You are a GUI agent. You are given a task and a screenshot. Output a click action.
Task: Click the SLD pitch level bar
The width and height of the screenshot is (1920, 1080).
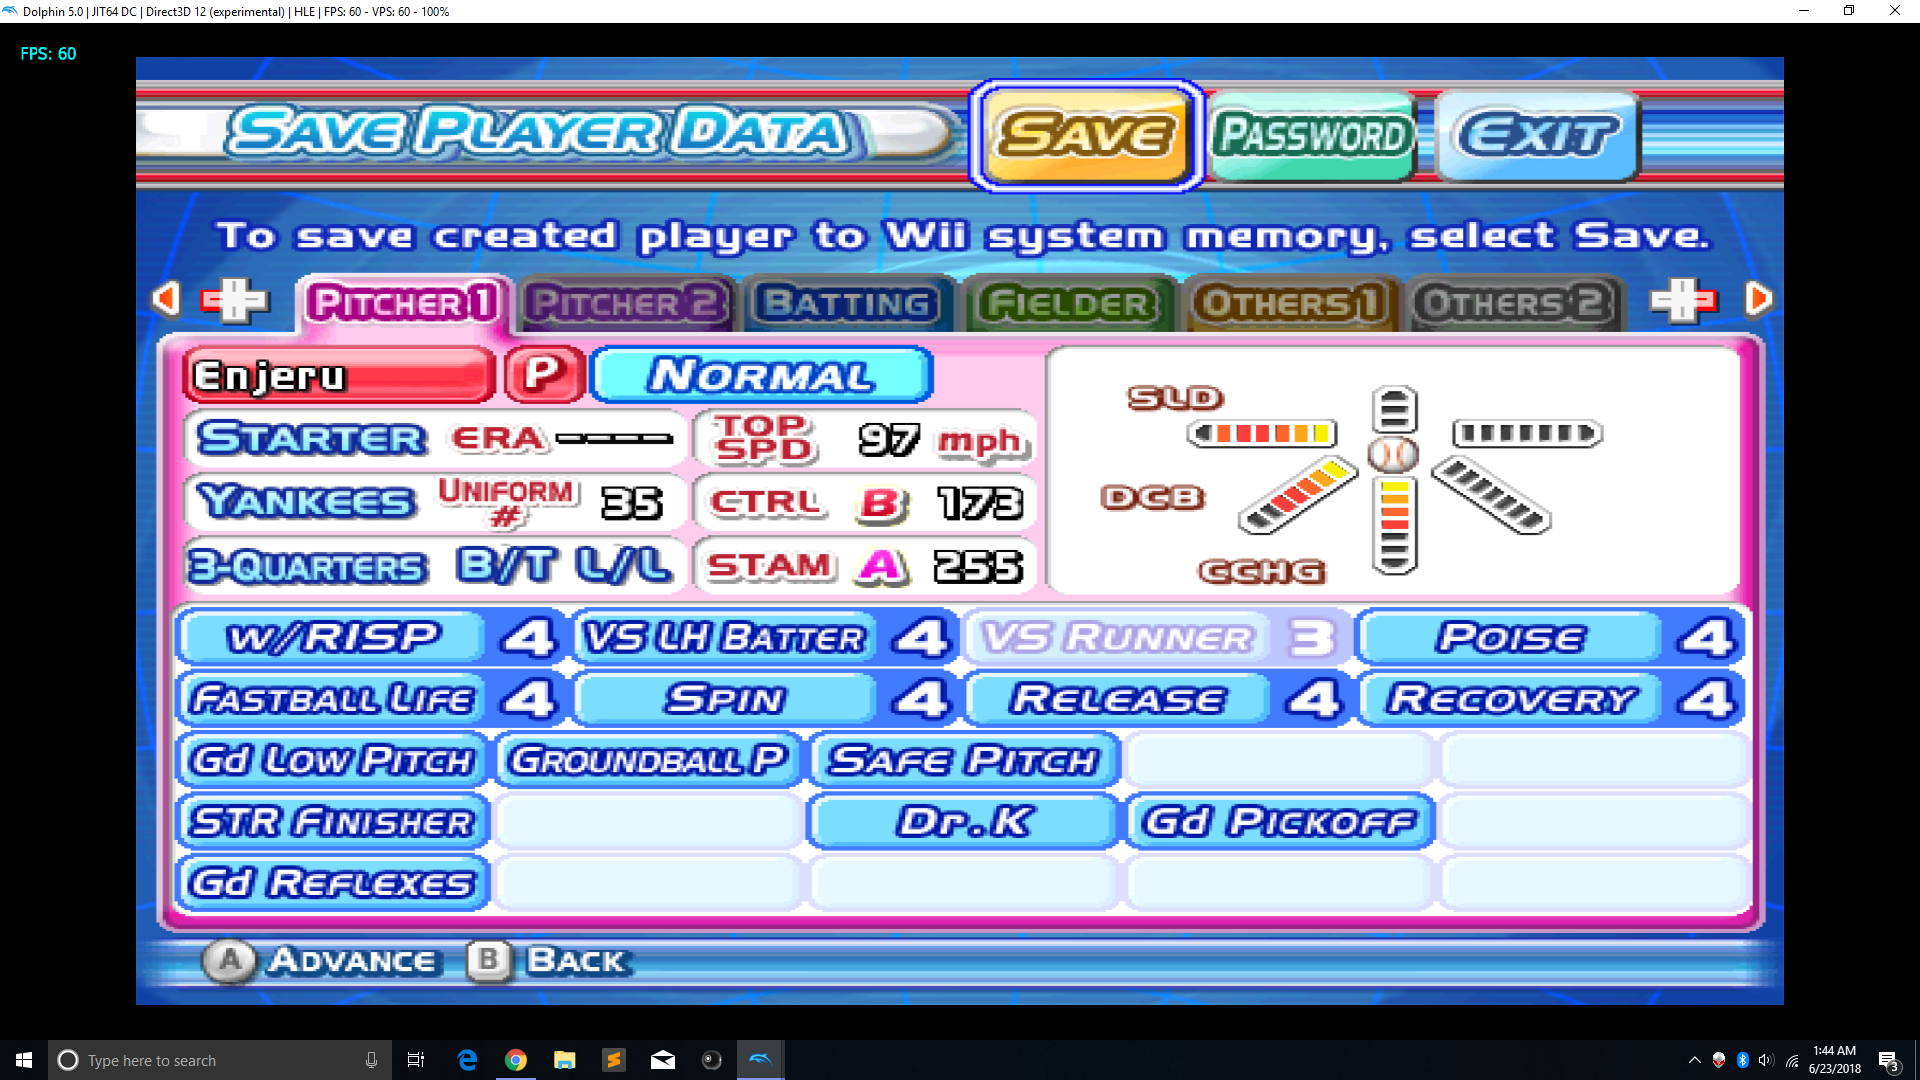click(1263, 433)
